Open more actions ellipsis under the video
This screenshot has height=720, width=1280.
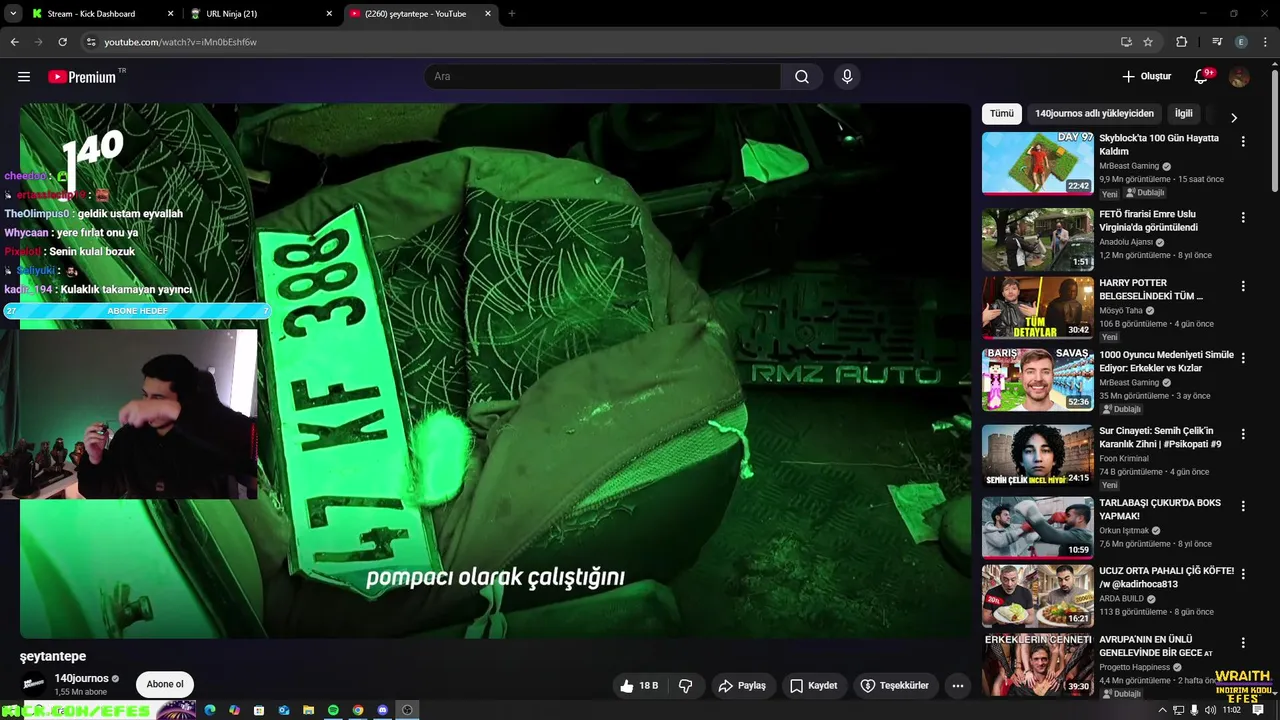[x=958, y=685]
